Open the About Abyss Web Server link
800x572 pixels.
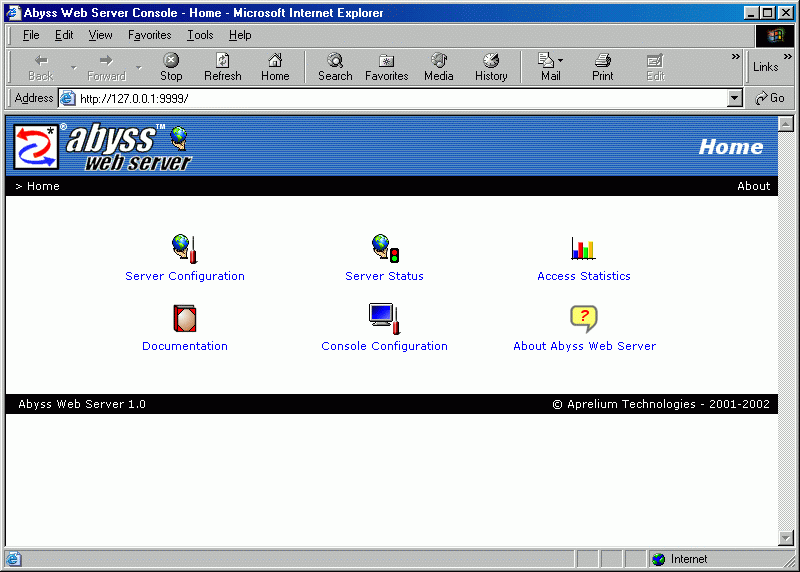584,346
